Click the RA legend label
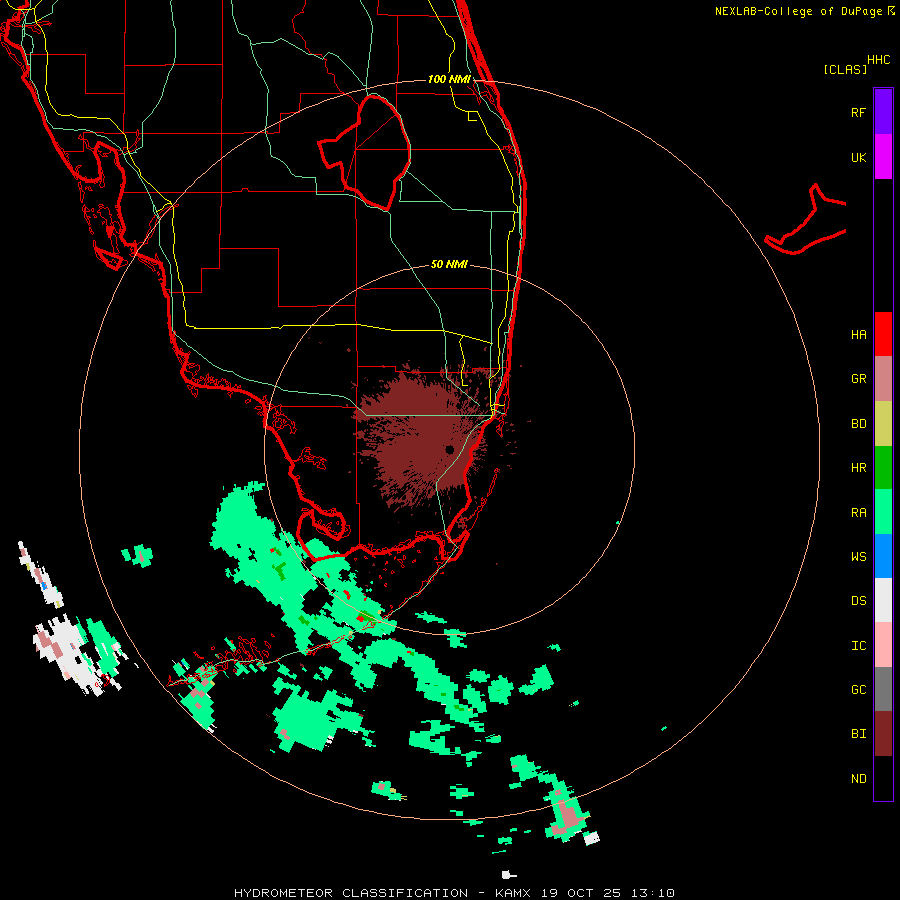Viewport: 900px width, 900px height. point(858,513)
